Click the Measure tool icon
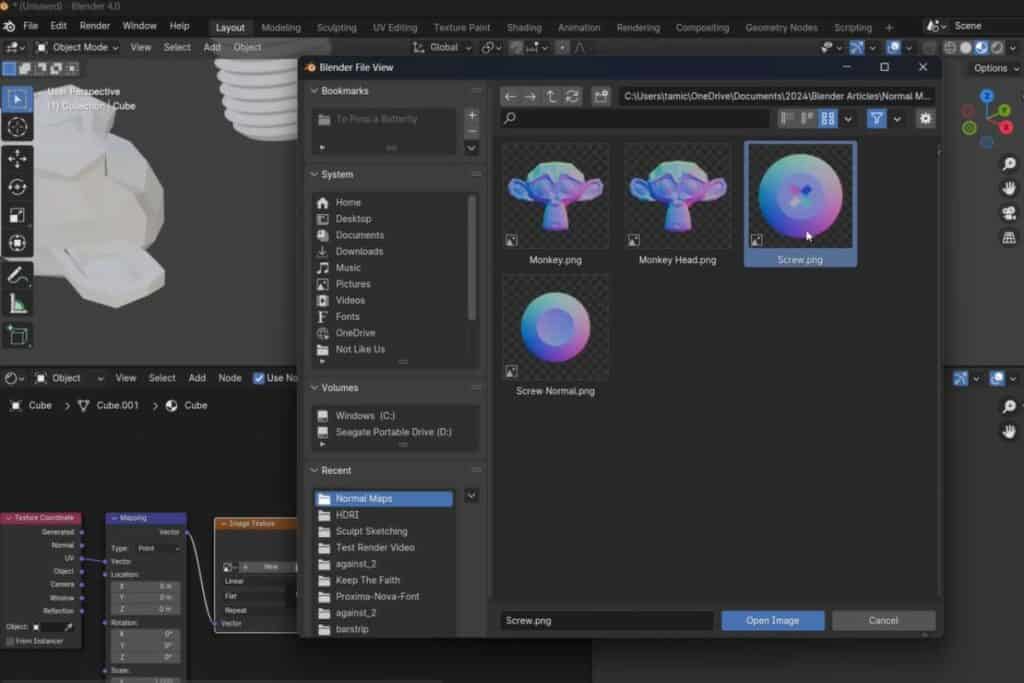The image size is (1024, 683). (x=17, y=304)
